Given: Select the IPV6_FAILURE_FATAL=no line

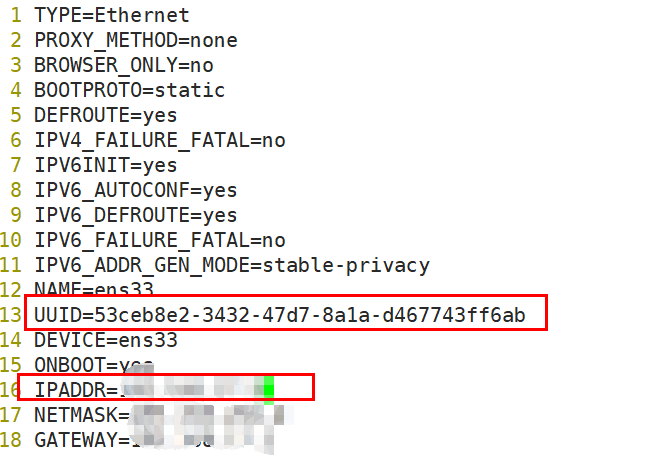Looking at the screenshot, I should [x=160, y=241].
